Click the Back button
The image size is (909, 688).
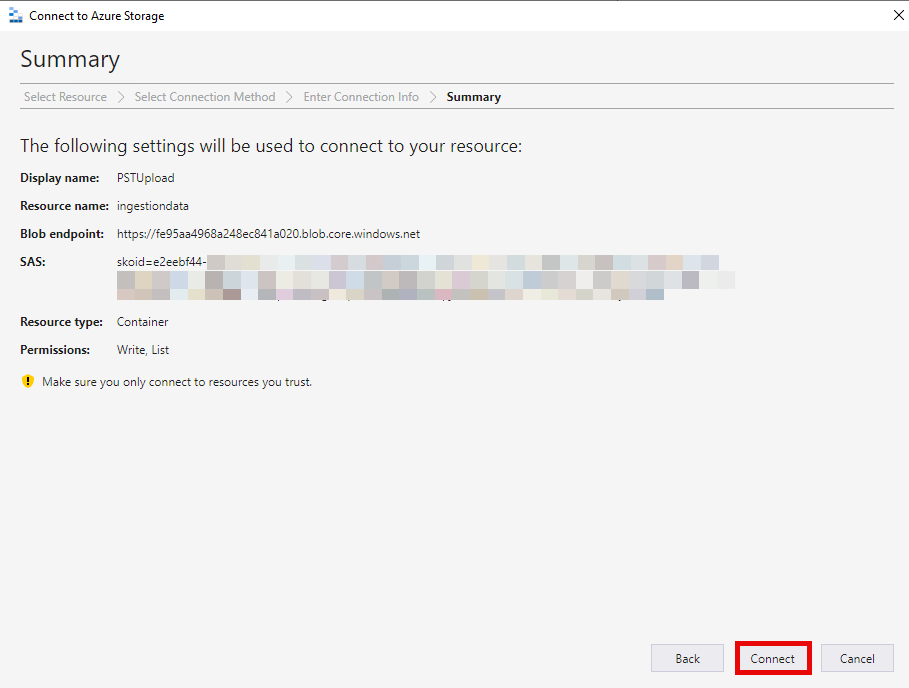point(687,658)
